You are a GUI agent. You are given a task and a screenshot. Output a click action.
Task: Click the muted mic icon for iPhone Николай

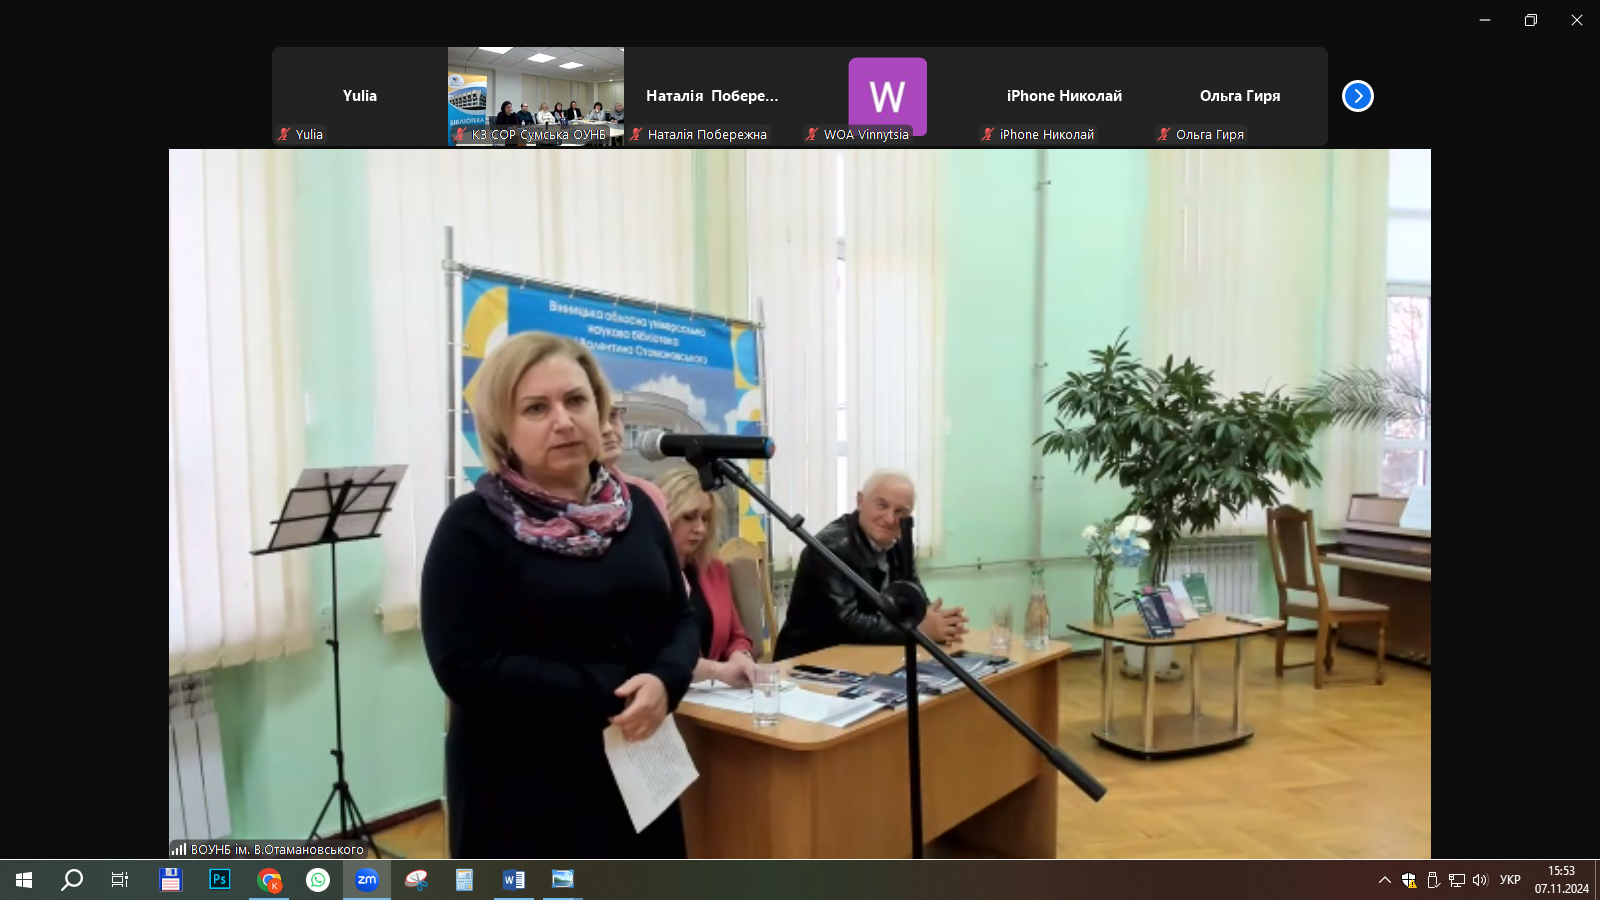point(988,134)
